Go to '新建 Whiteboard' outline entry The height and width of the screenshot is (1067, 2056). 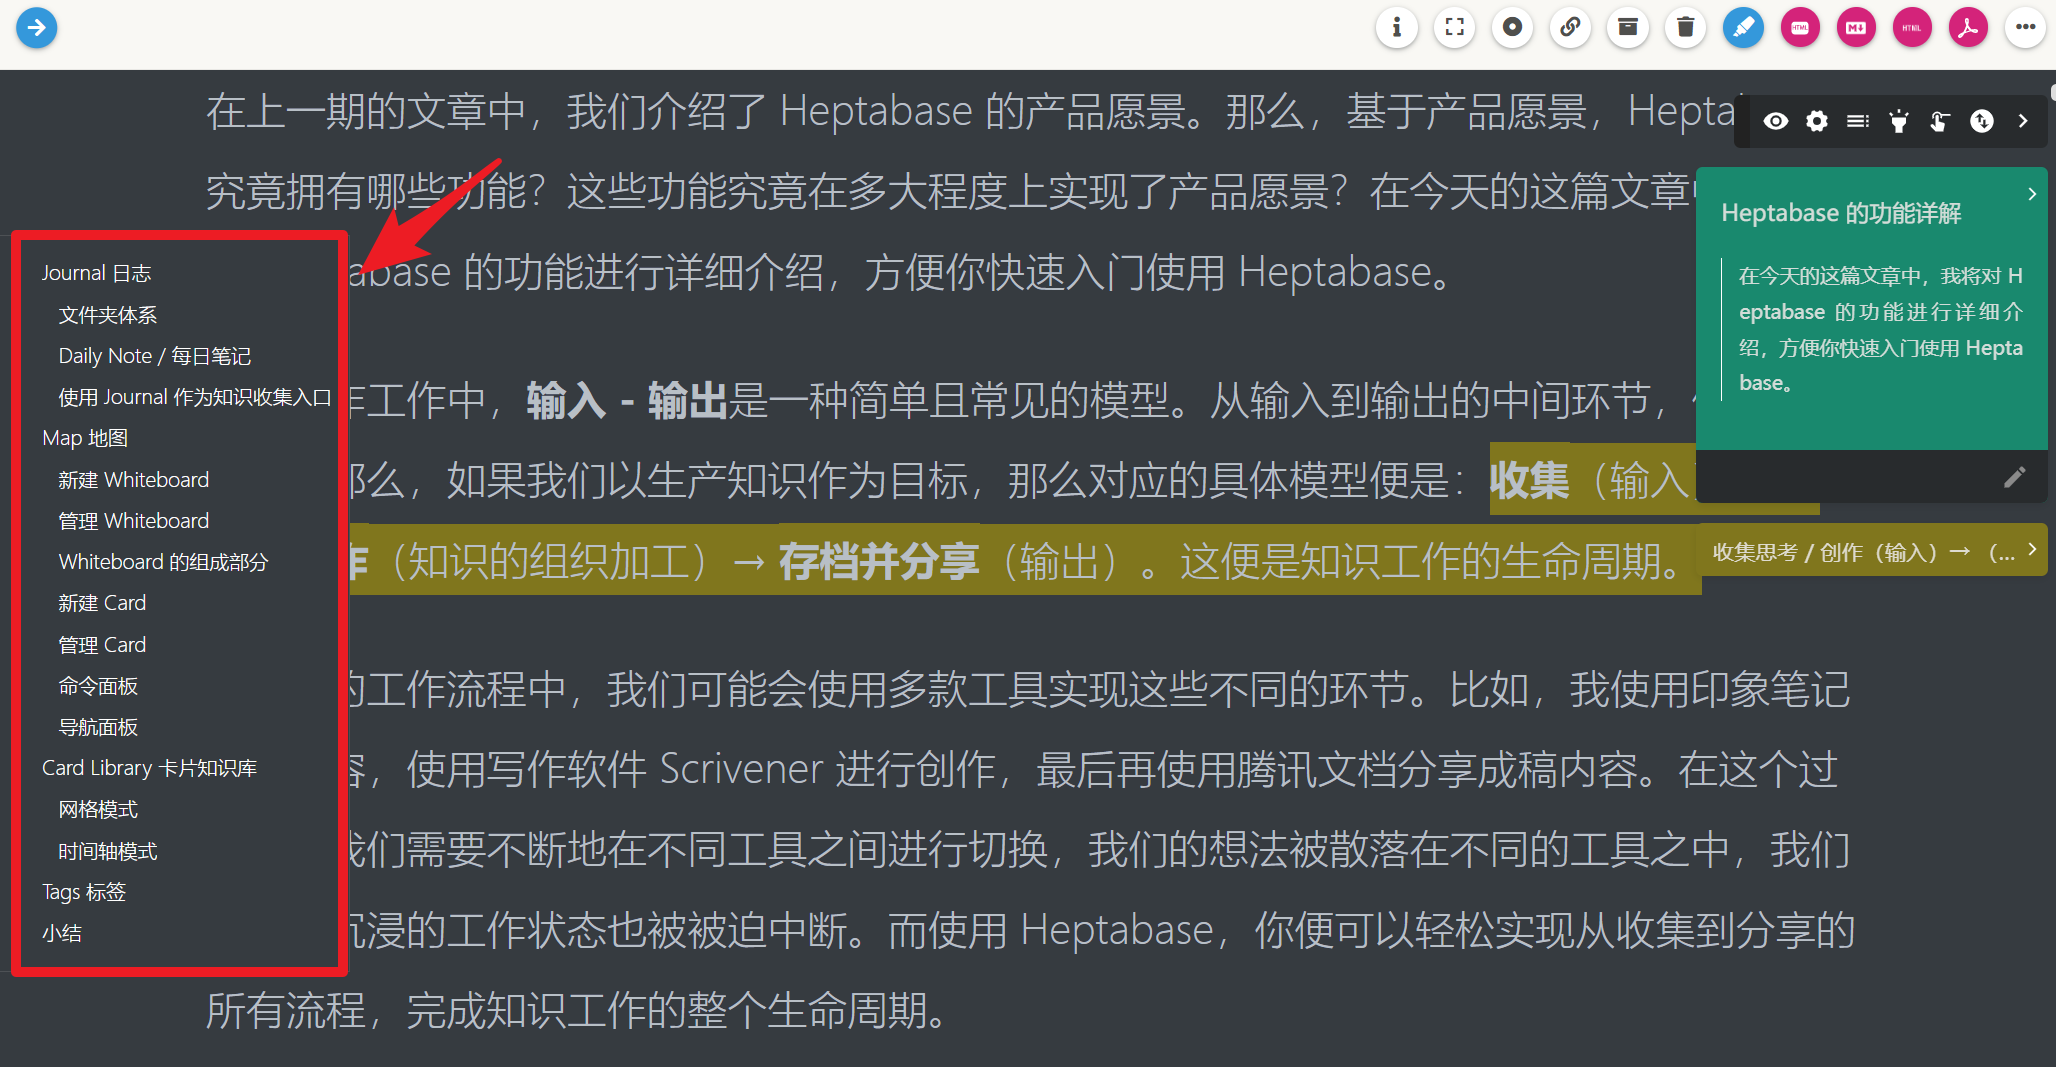coord(134,480)
